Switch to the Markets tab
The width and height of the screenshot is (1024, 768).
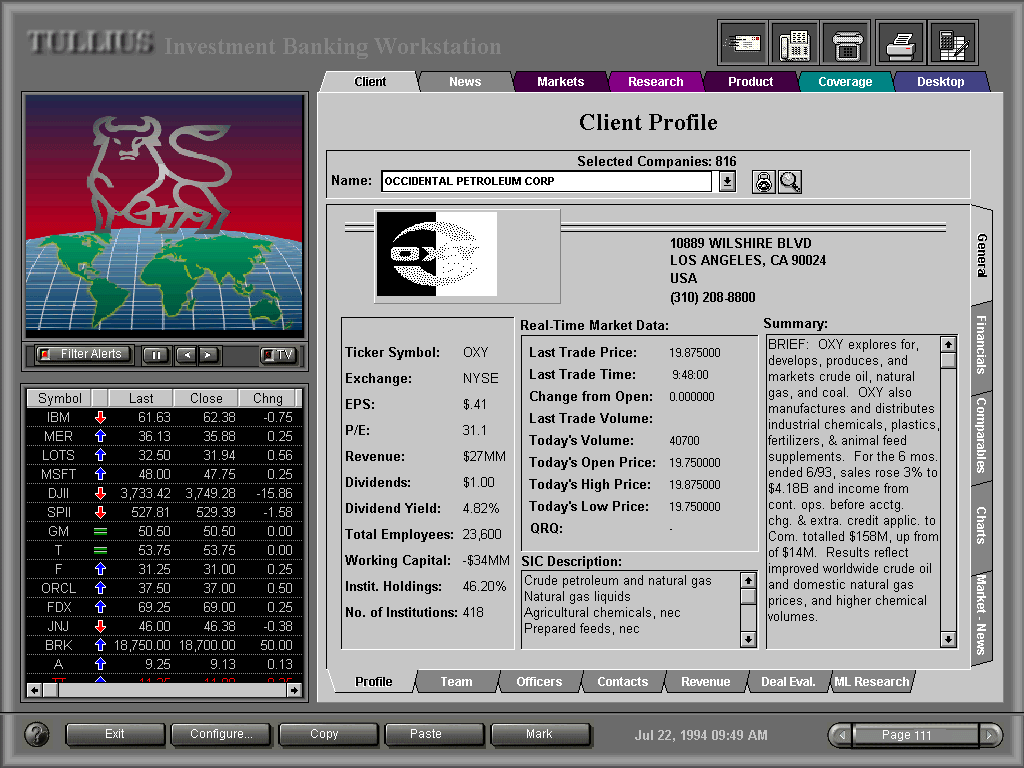[560, 82]
